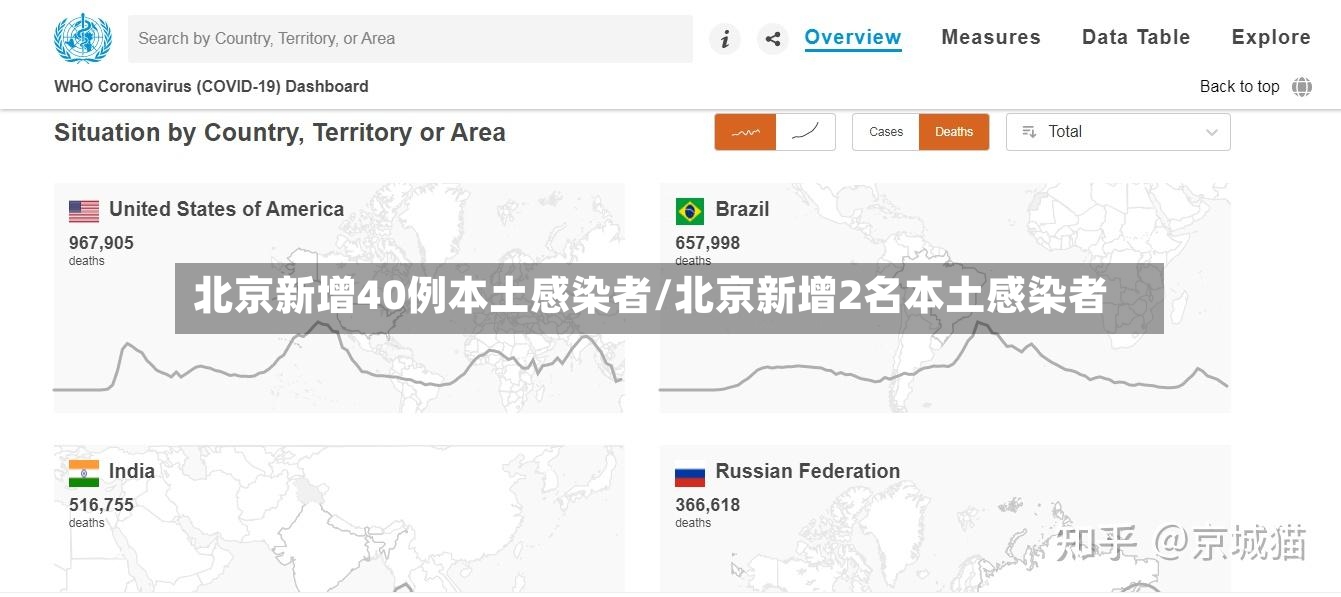This screenshot has width=1341, height=597.
Task: Click the United States flag icon
Action: (x=84, y=211)
